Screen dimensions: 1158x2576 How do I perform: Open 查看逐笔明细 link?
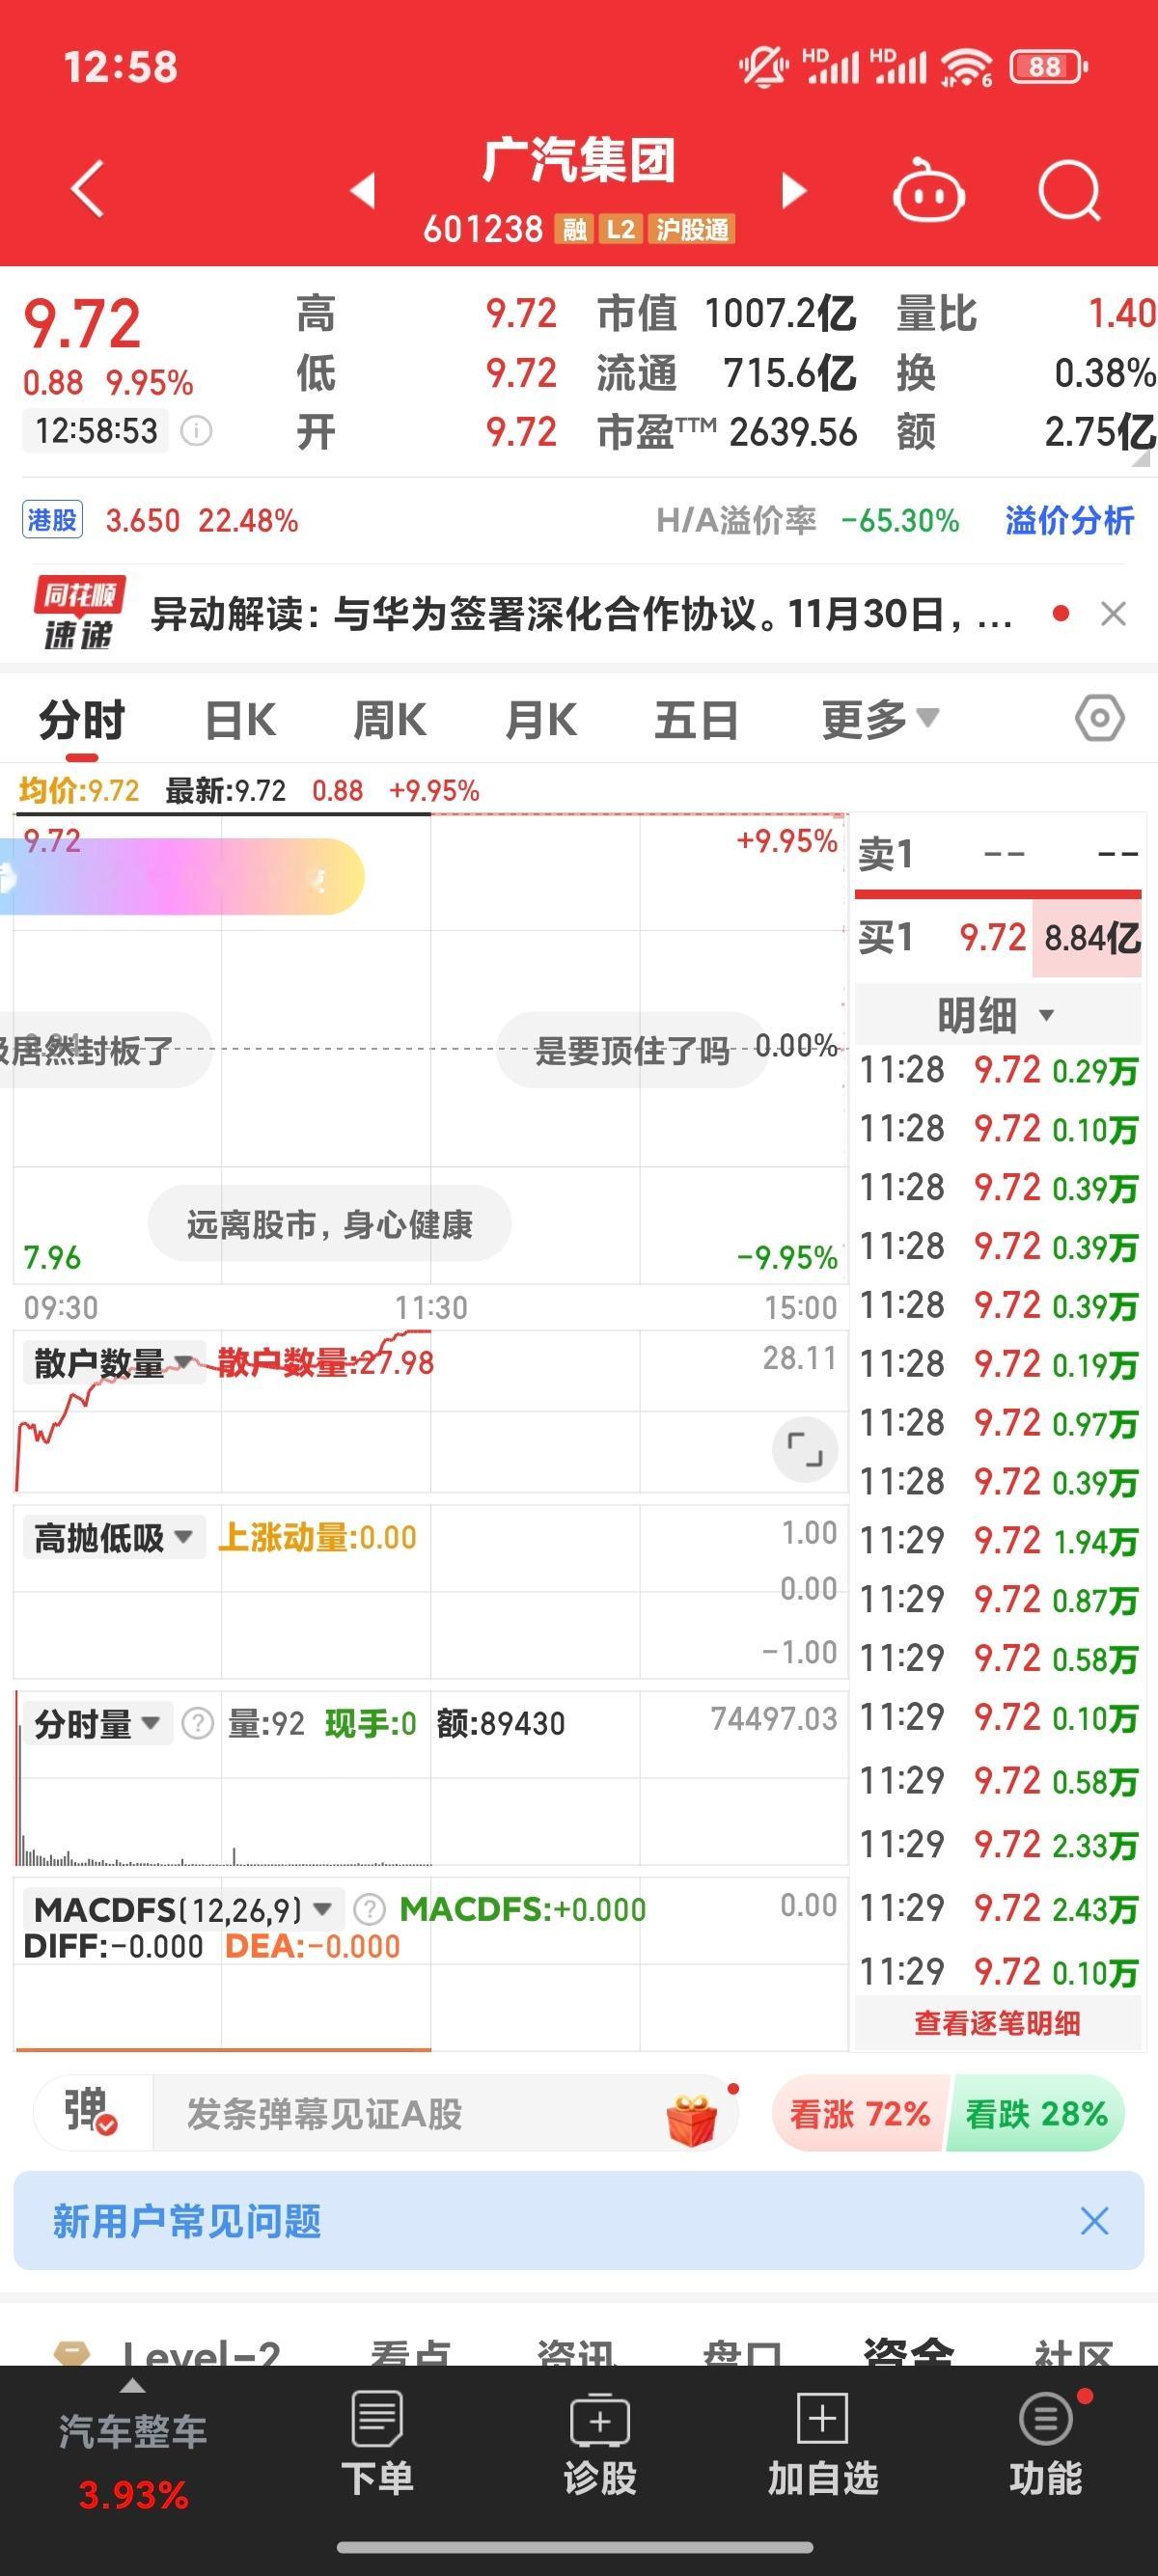coord(997,2024)
